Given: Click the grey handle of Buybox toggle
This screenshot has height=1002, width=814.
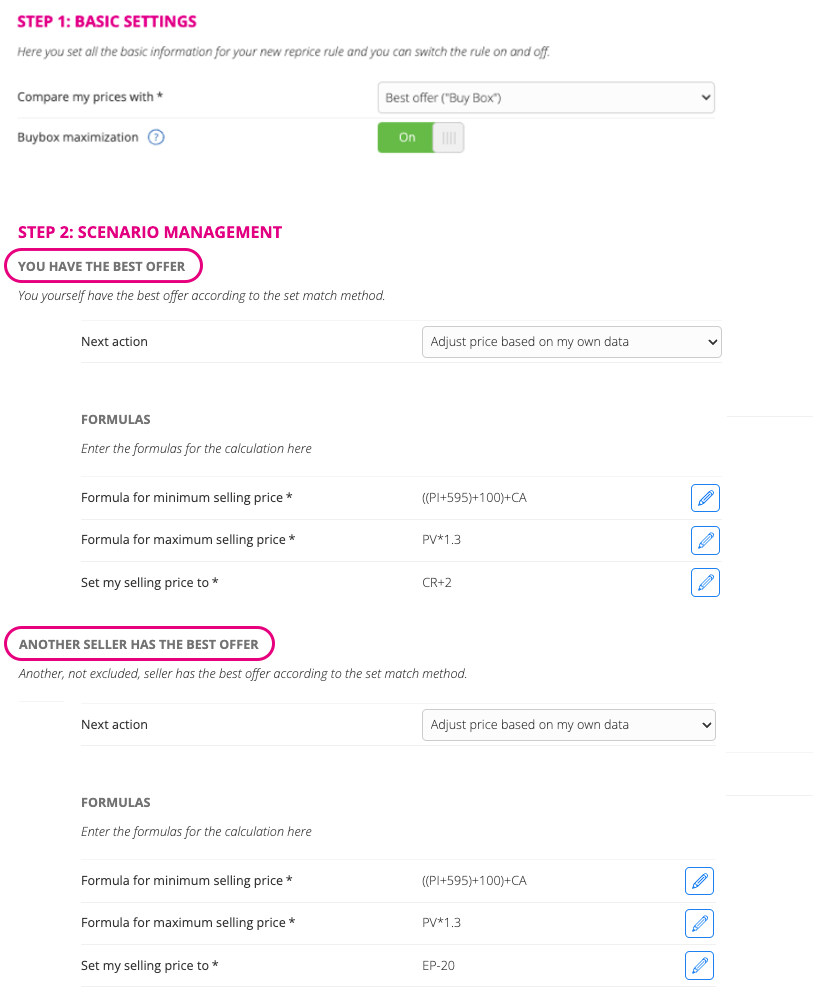Looking at the screenshot, I should coord(449,137).
